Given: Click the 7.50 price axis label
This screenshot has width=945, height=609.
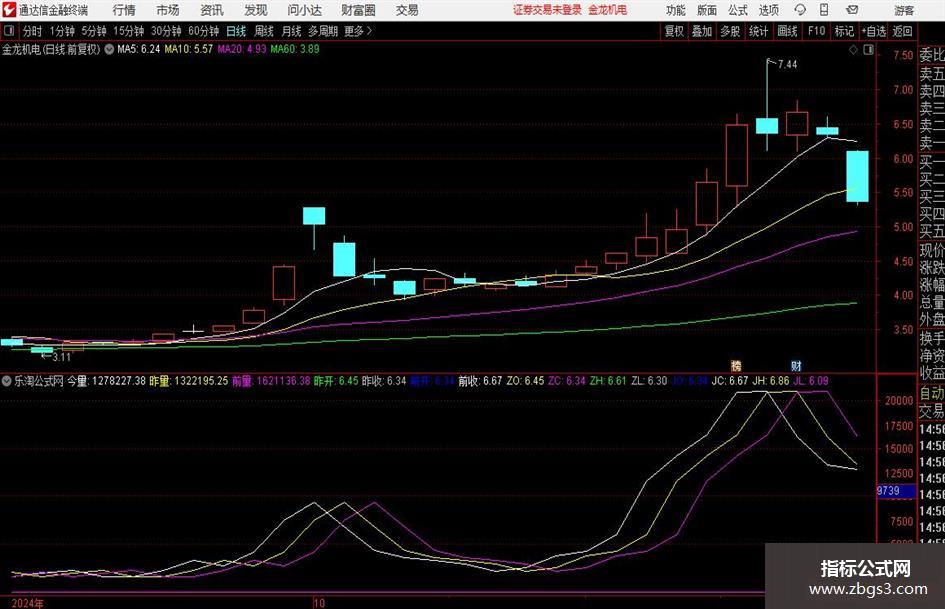Looking at the screenshot, I should pos(903,55).
